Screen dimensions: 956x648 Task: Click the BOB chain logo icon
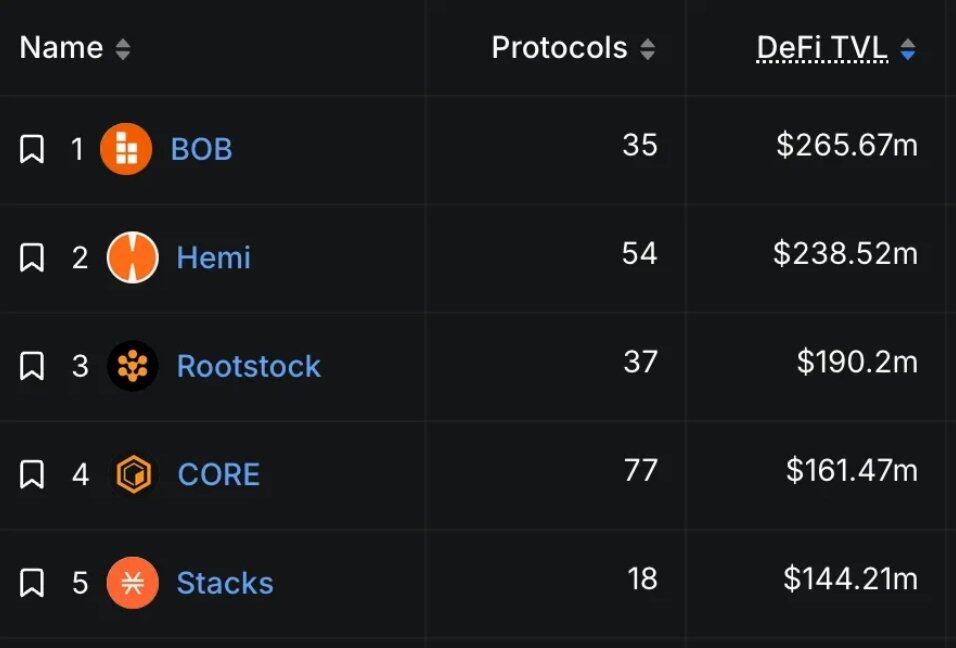(x=126, y=150)
